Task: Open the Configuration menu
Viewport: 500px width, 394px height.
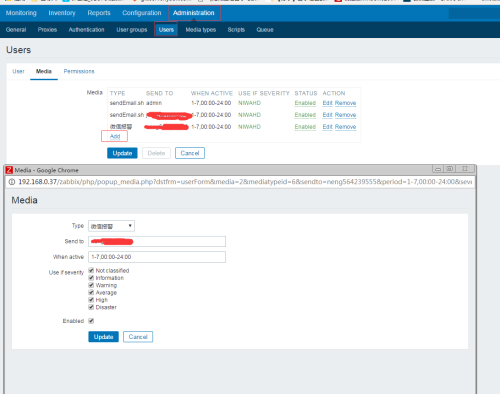Action: click(142, 13)
